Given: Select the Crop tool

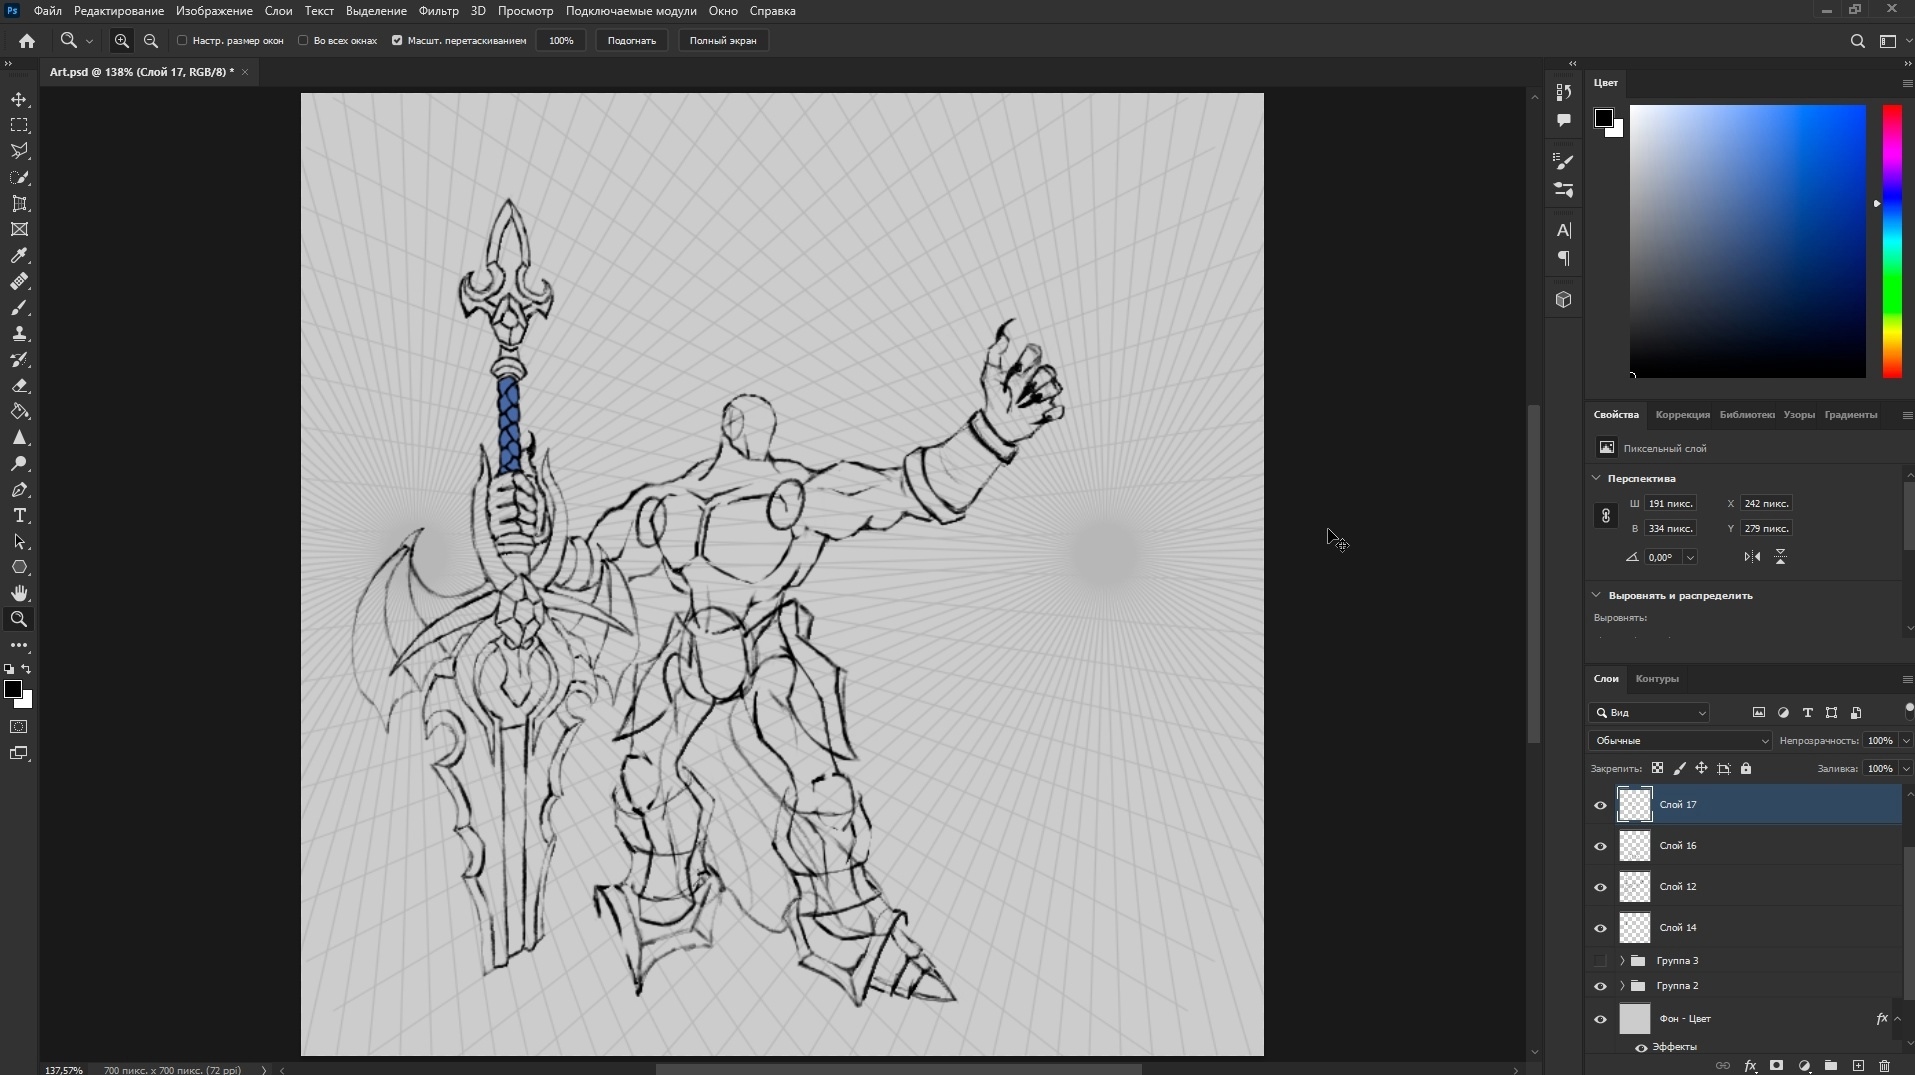Looking at the screenshot, I should coord(19,203).
